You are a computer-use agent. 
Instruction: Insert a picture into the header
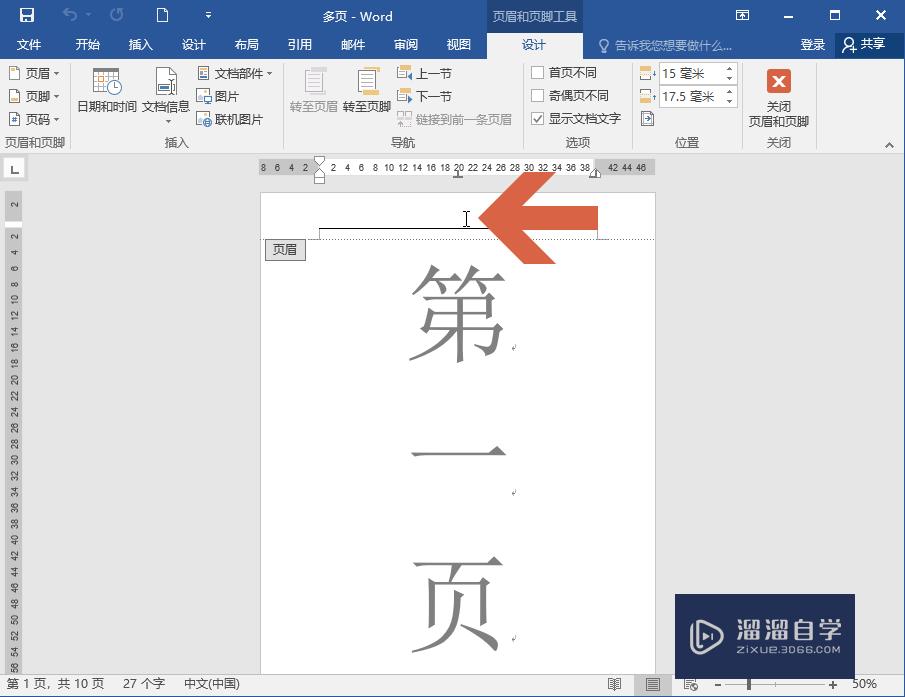pos(228,95)
